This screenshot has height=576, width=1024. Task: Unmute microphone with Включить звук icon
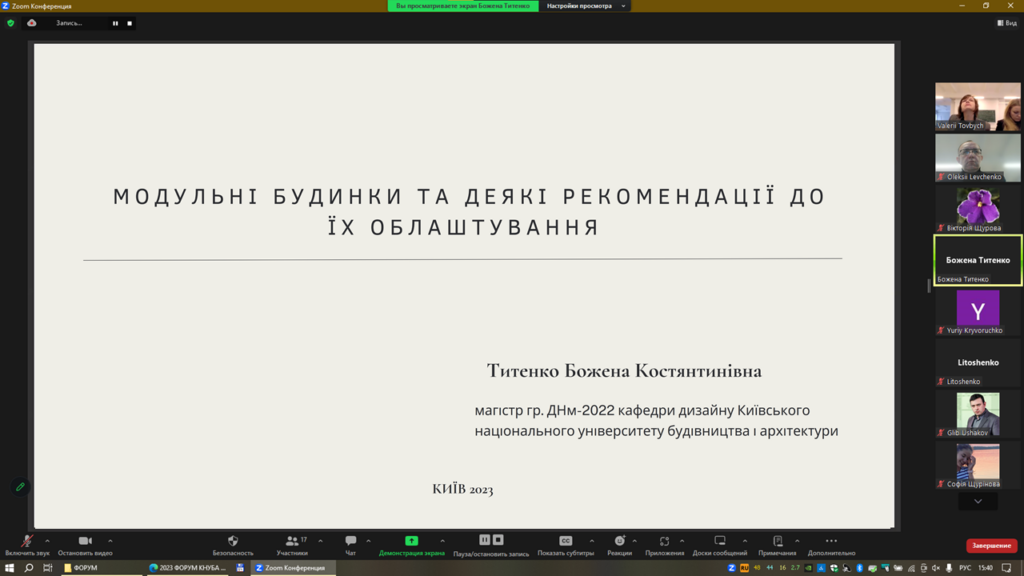click(x=27, y=541)
